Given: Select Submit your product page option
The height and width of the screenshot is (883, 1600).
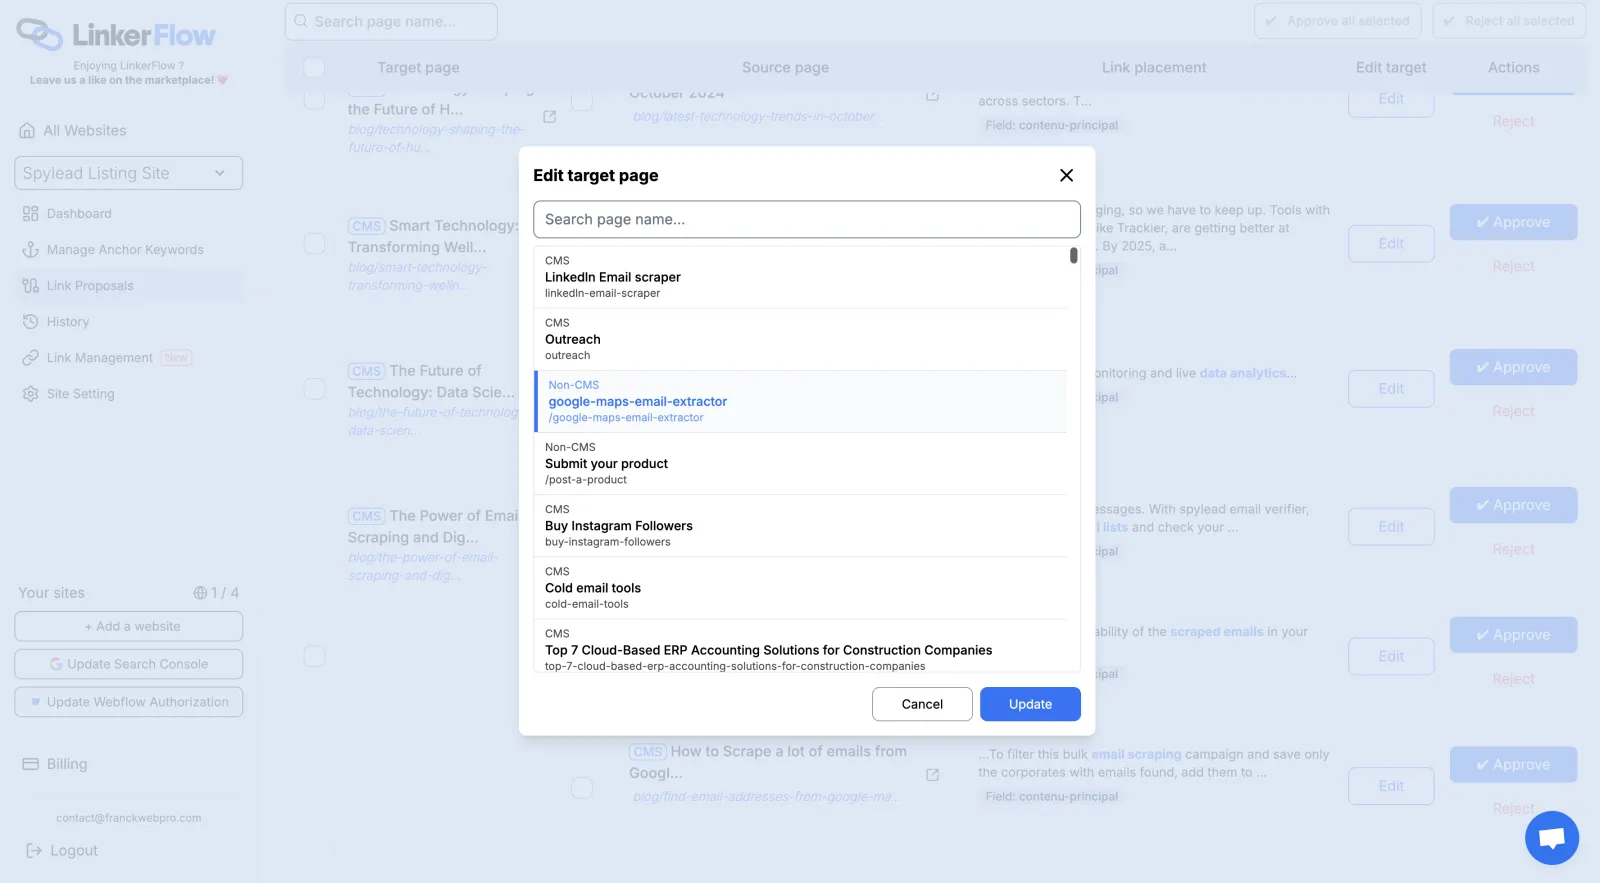Looking at the screenshot, I should tap(801, 463).
